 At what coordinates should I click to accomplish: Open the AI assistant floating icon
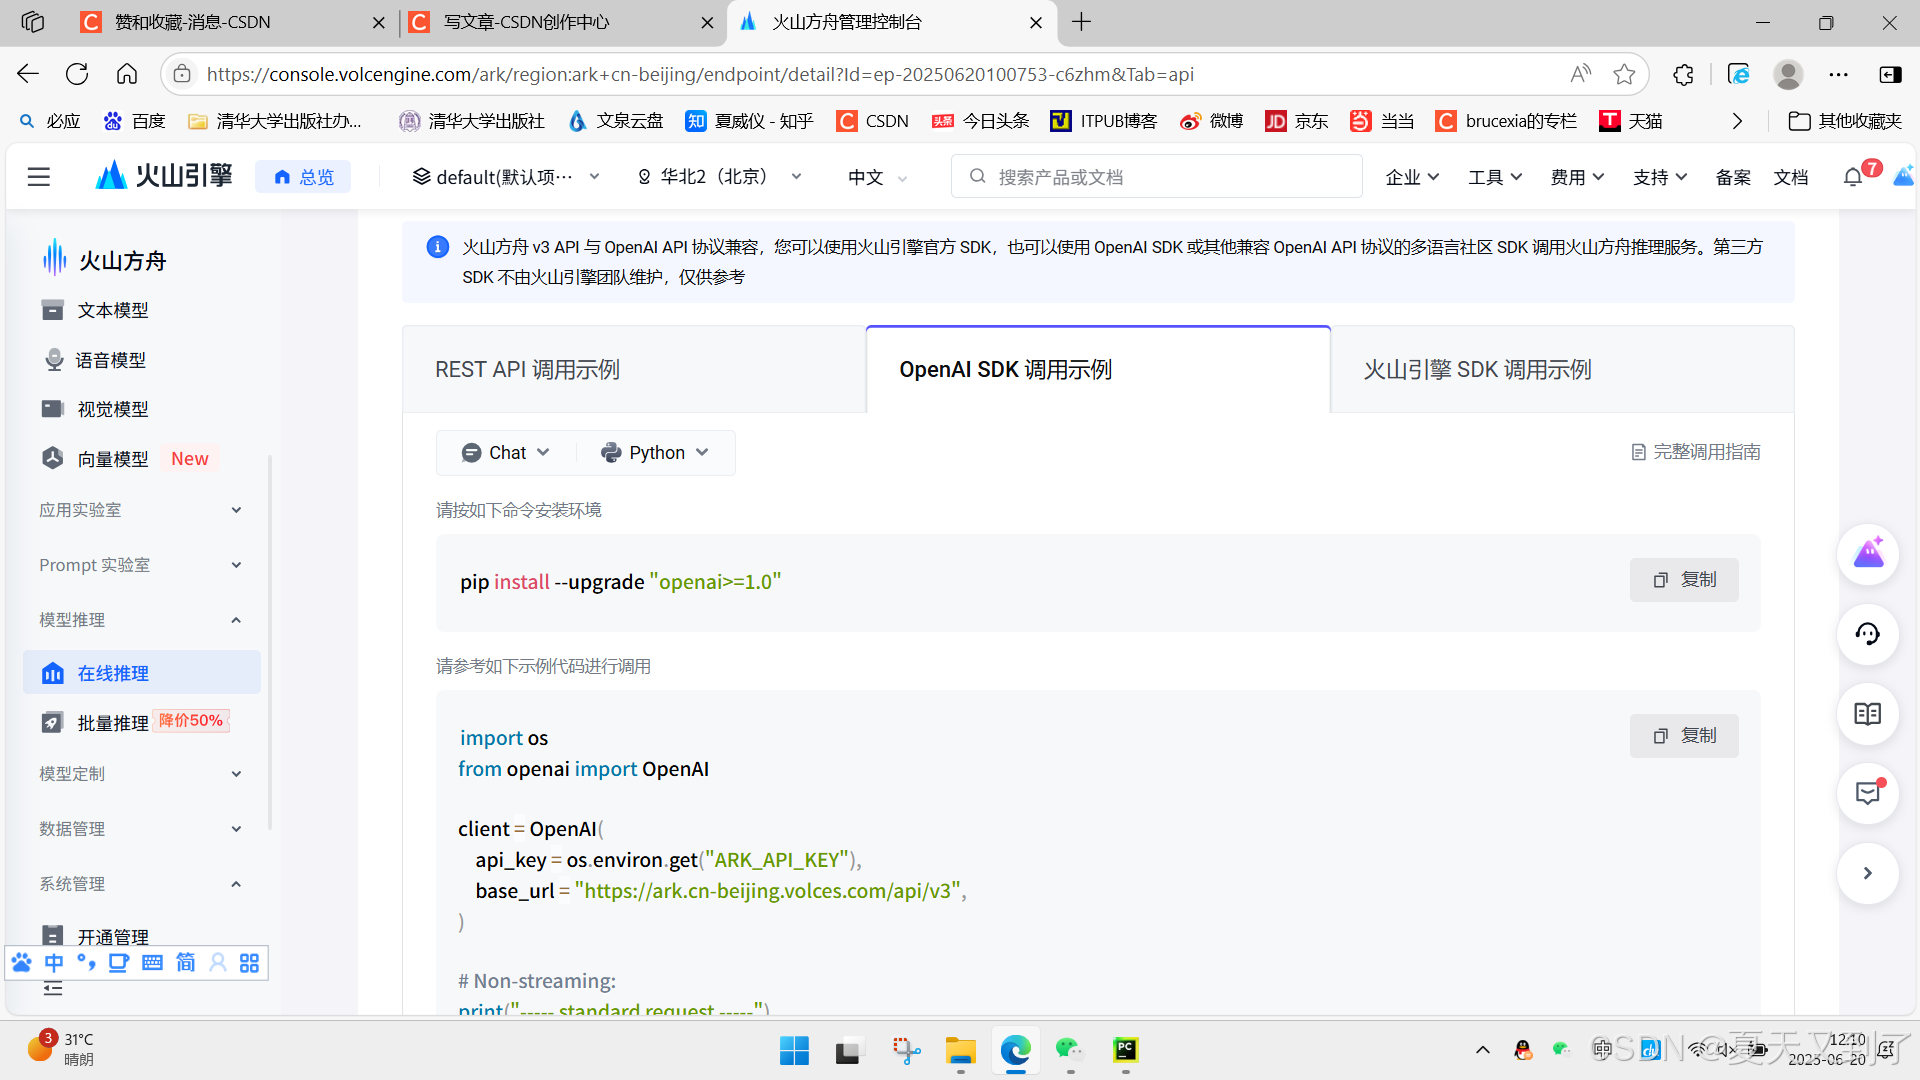click(x=1867, y=554)
